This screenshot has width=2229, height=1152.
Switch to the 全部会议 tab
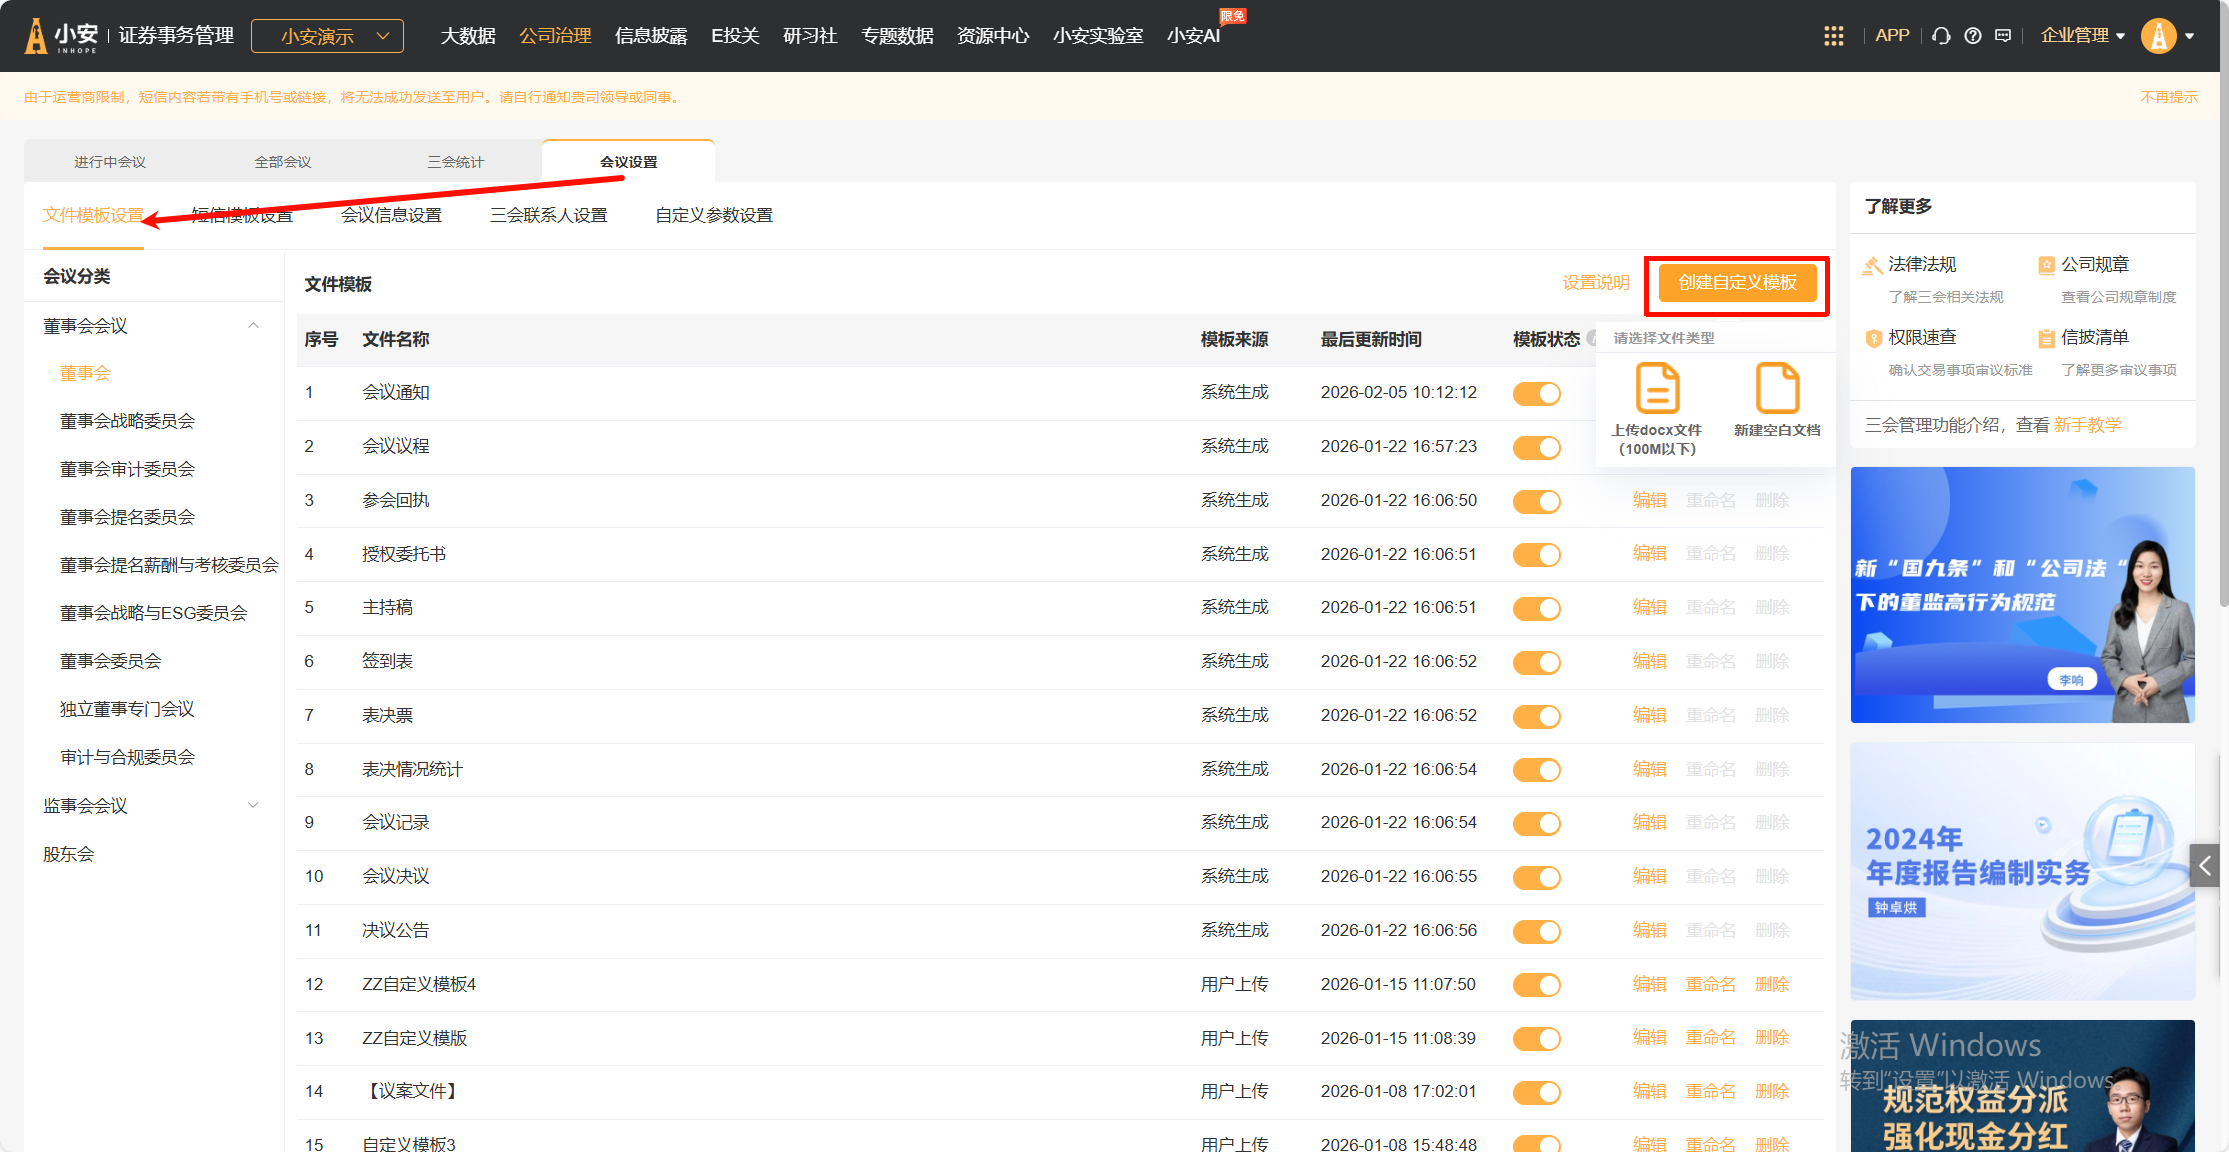click(x=283, y=162)
